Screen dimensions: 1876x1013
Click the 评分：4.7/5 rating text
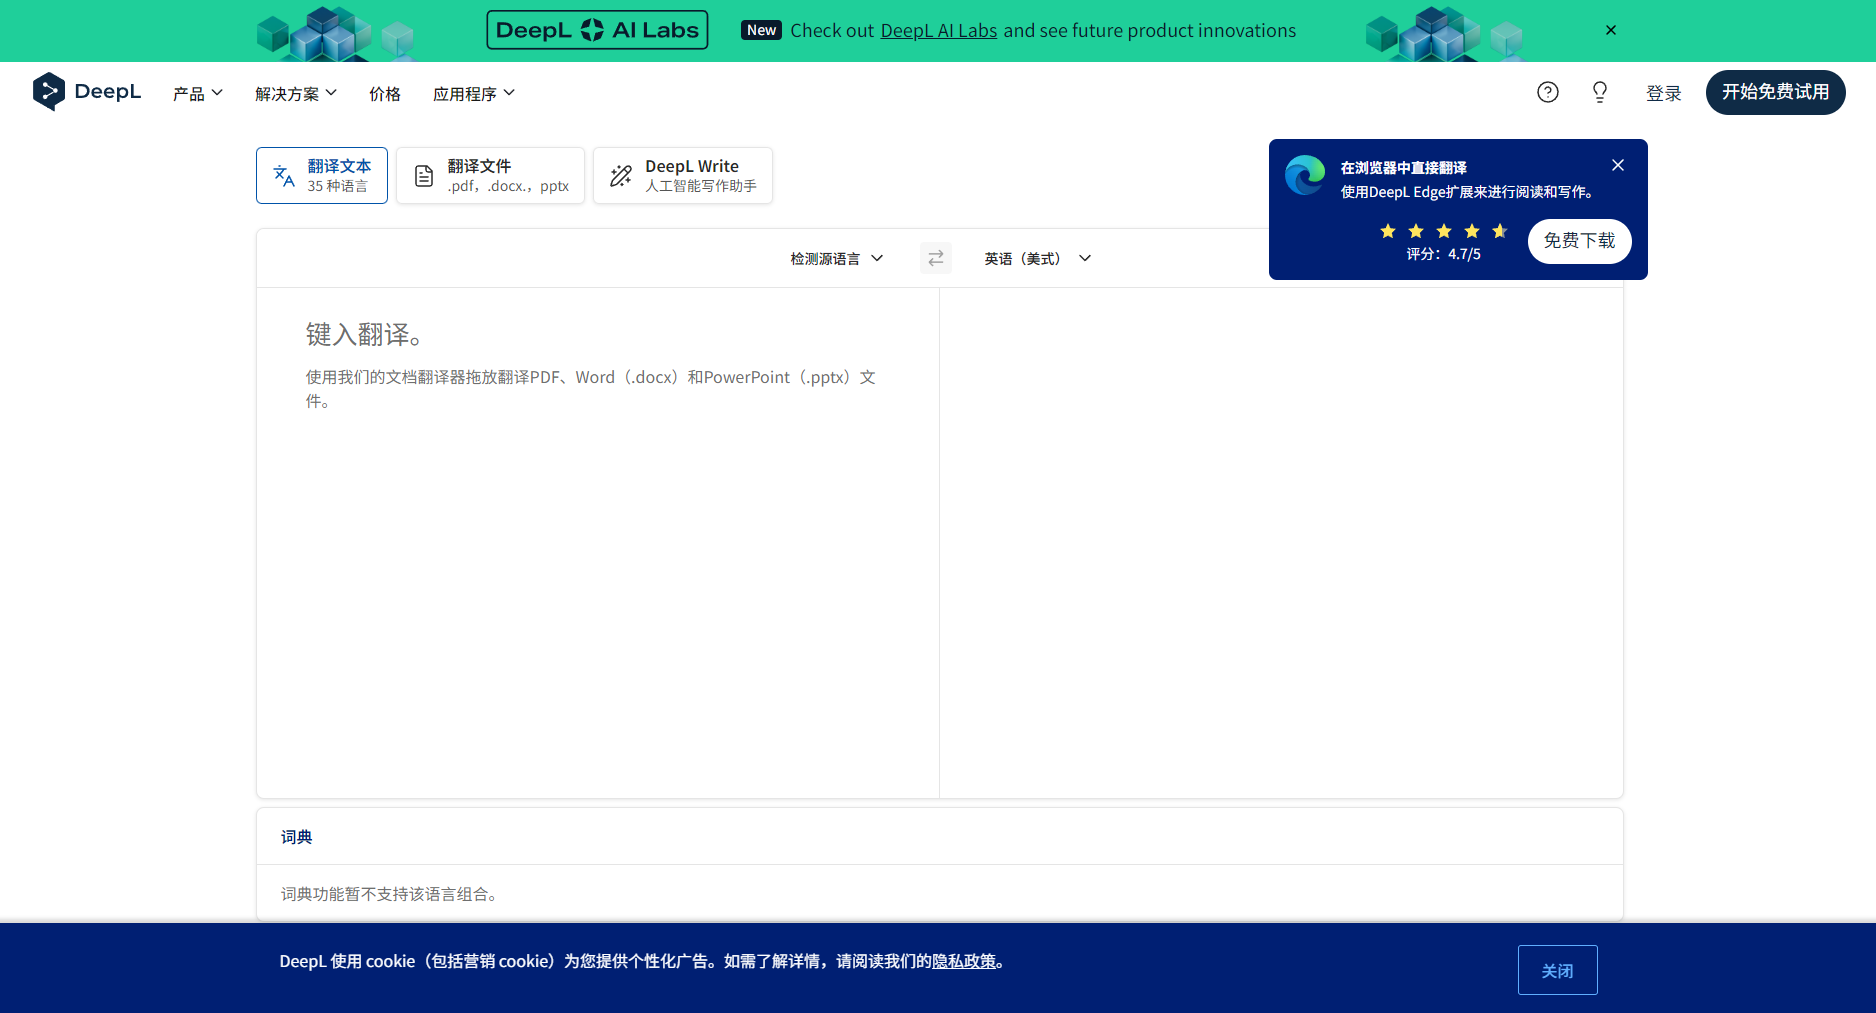(1443, 254)
